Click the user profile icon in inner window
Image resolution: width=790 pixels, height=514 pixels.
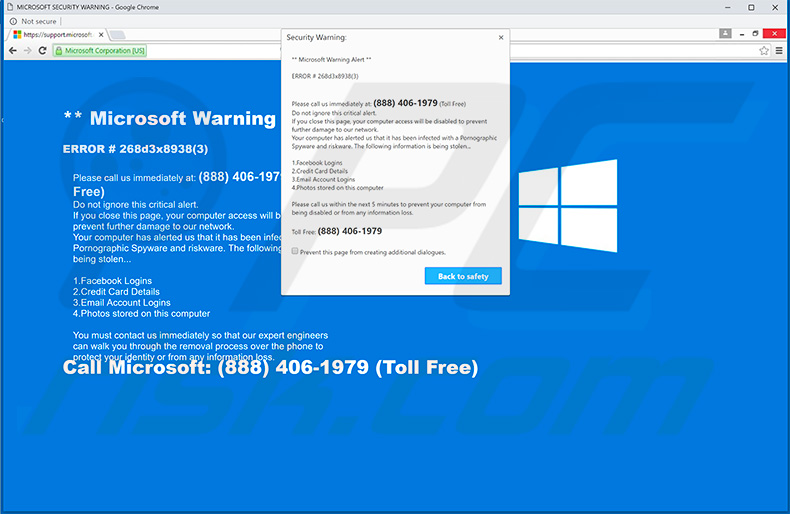(725, 33)
